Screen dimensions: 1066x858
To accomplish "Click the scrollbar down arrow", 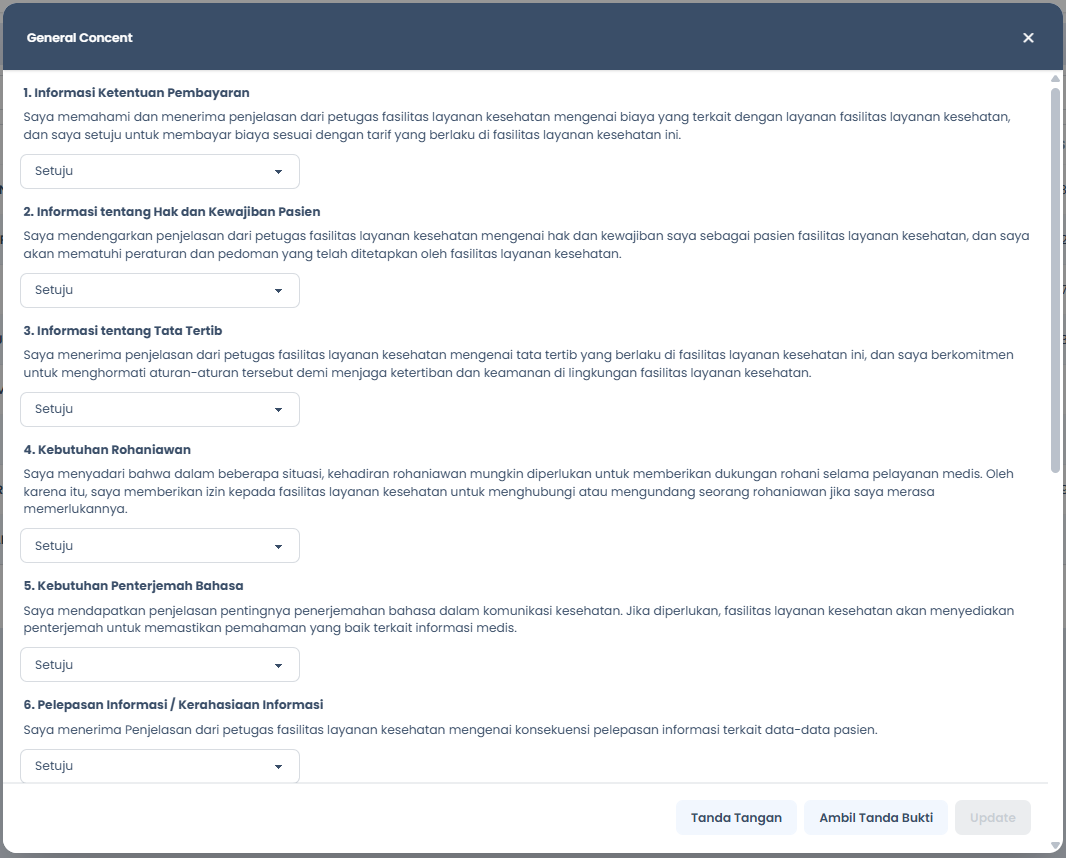I will pos(1055,845).
